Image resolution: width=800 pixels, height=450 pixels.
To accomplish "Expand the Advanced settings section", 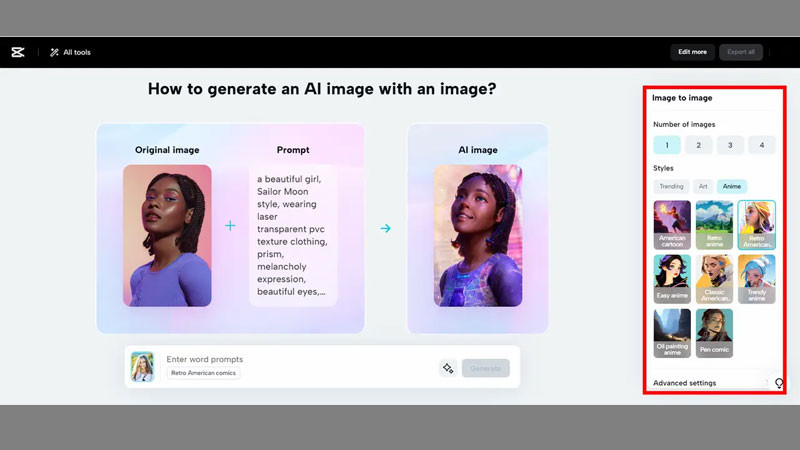I will click(x=685, y=383).
